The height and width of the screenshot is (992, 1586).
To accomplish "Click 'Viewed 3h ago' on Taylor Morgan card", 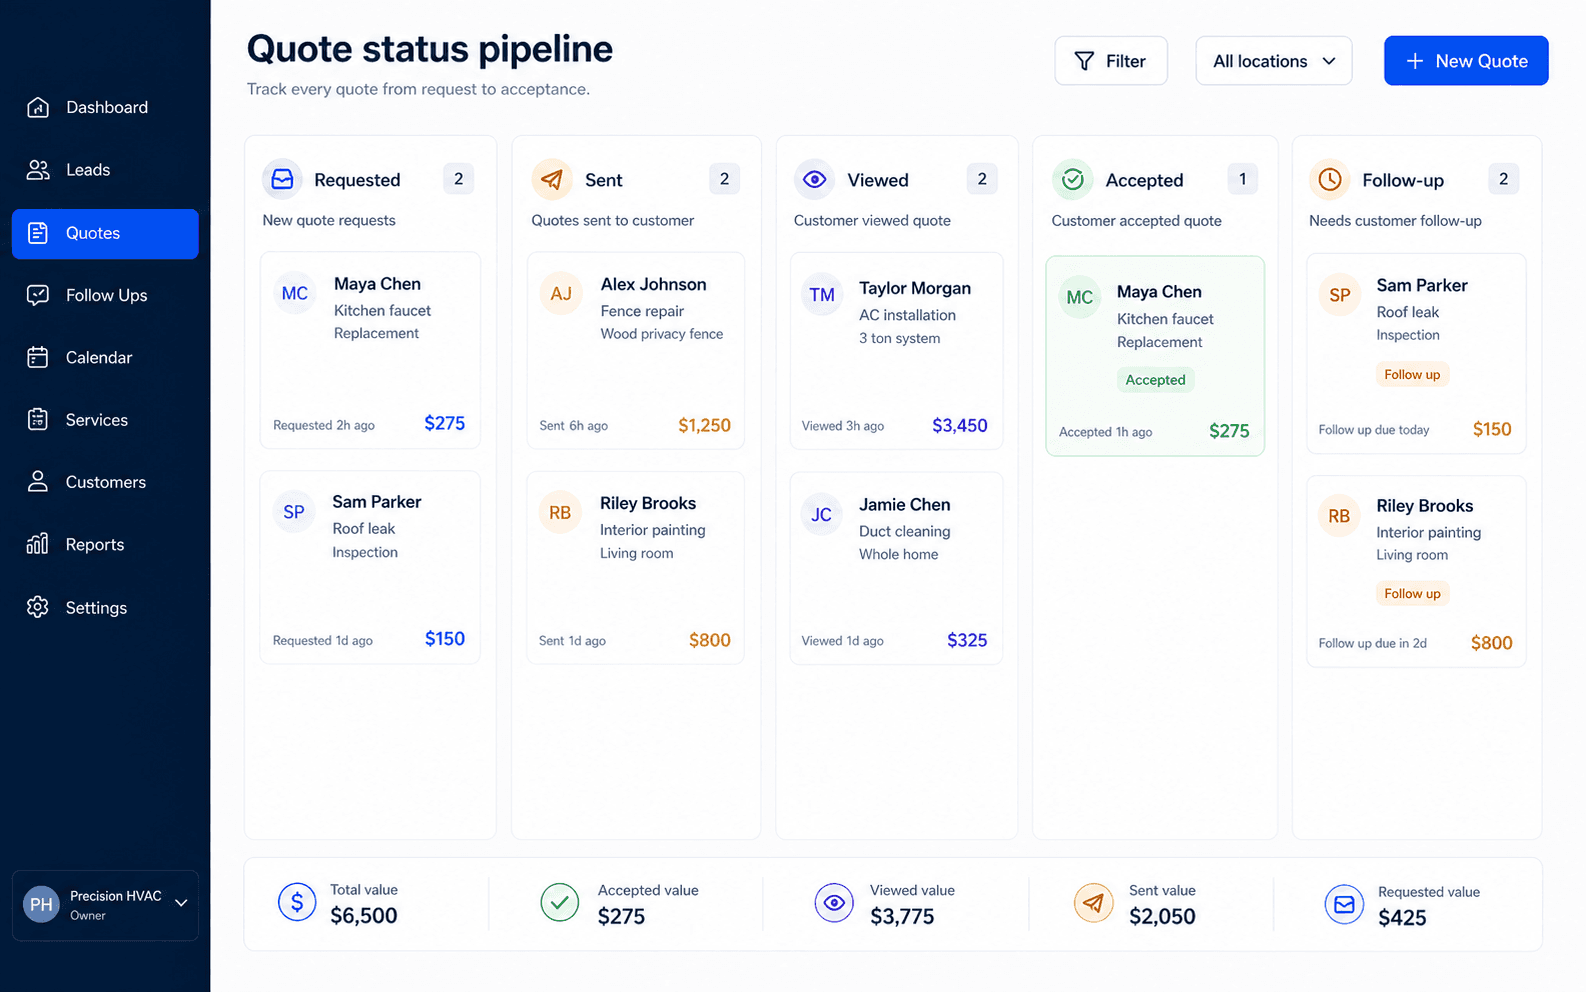I will pos(842,426).
